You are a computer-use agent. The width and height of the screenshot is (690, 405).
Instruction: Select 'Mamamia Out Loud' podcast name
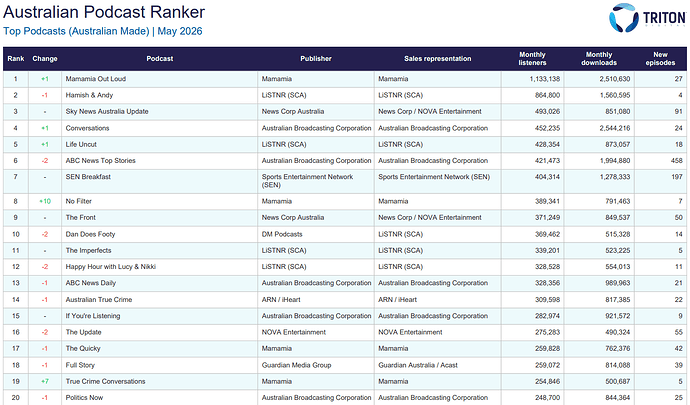tap(96, 79)
